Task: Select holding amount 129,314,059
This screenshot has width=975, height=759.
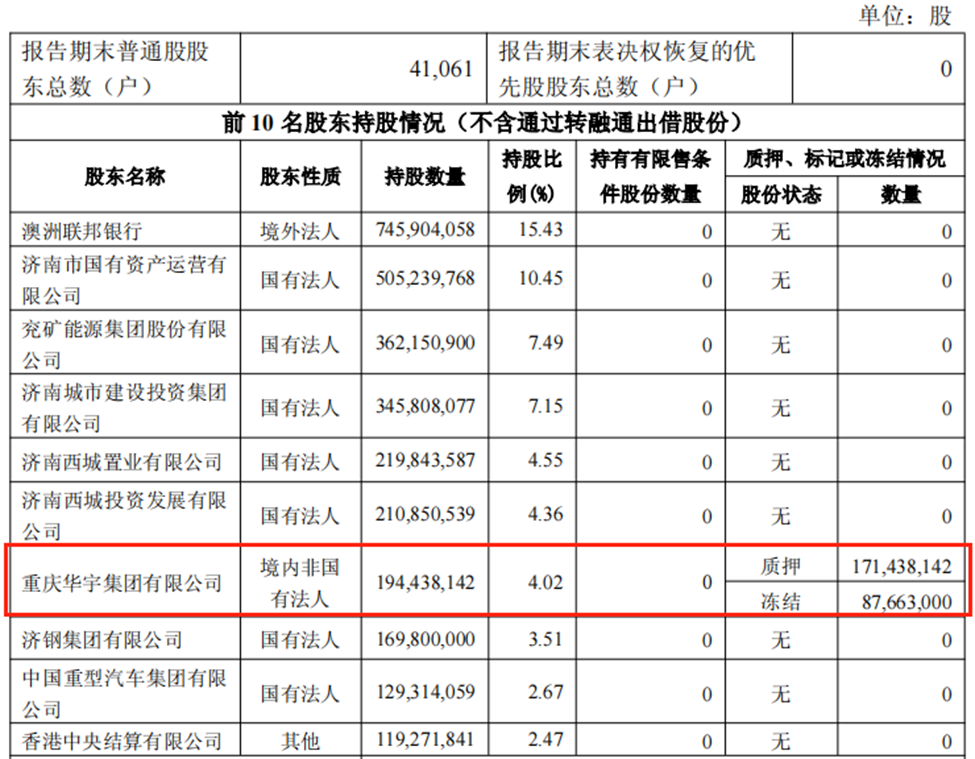Action: click(425, 692)
